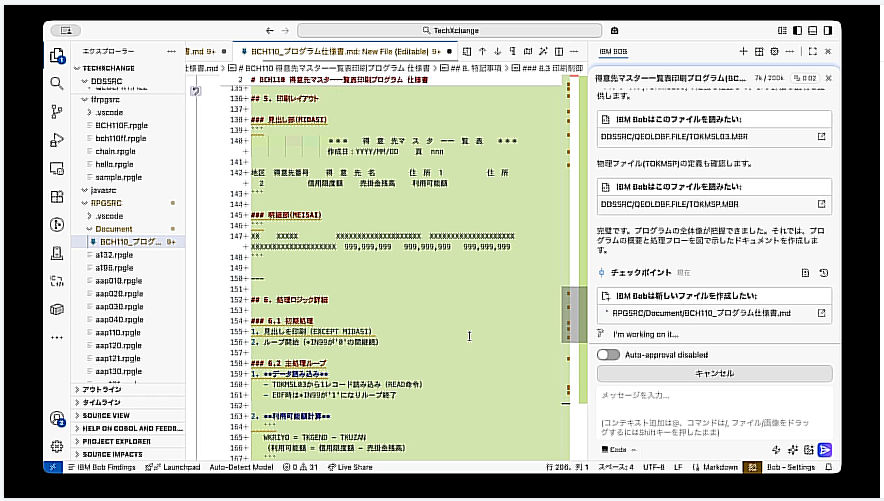884x501 pixels.
Task: Open the Remote Explorer view
Action: [57, 168]
